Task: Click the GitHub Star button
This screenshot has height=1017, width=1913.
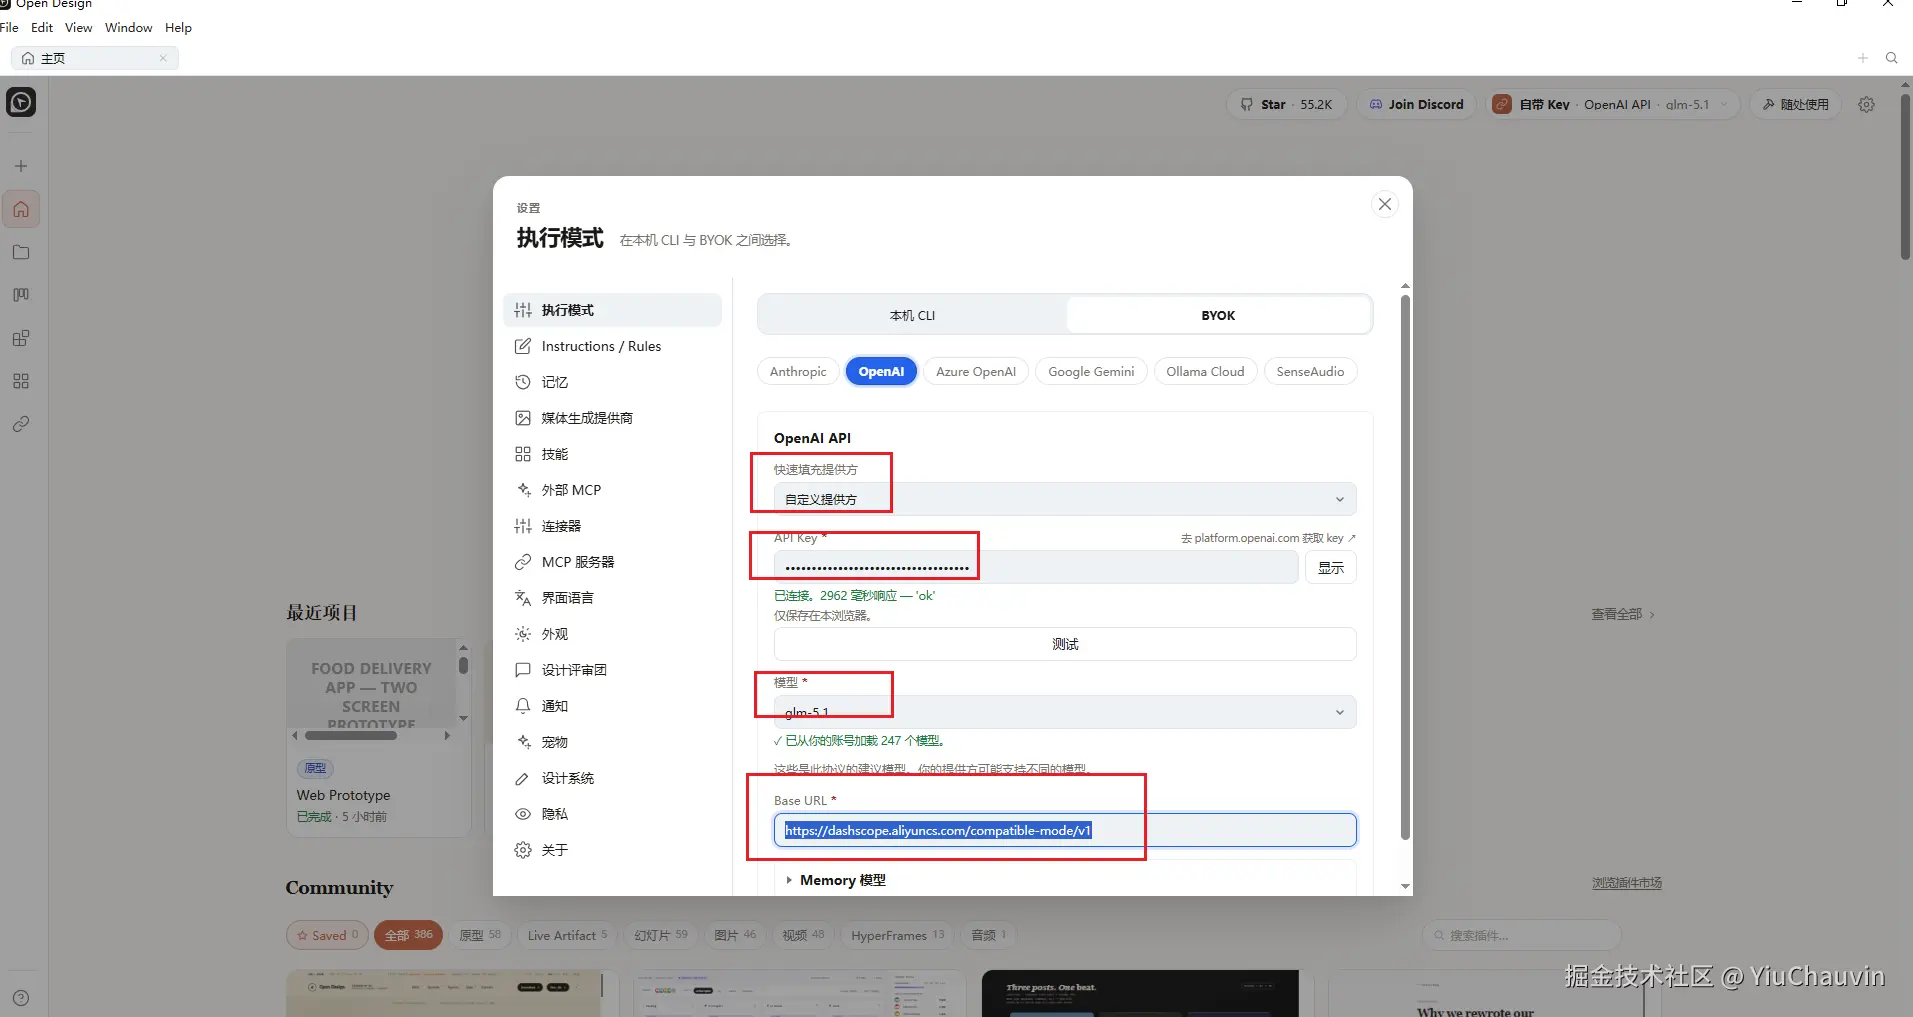Action: pos(1286,104)
